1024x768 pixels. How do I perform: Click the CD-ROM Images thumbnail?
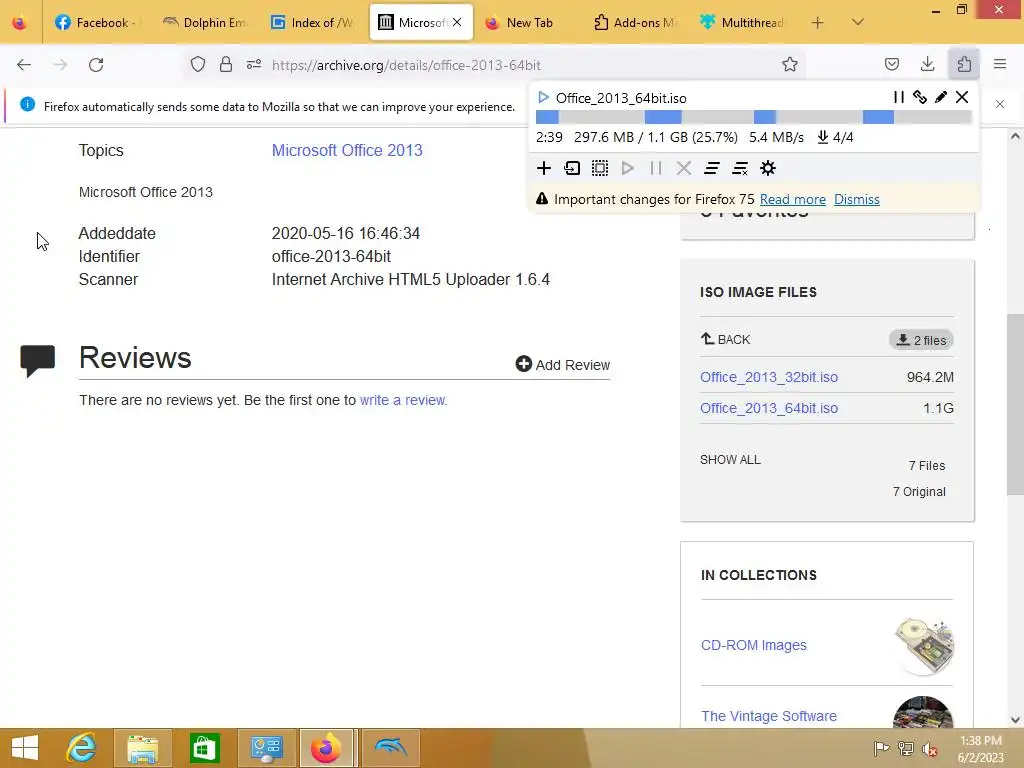click(923, 646)
